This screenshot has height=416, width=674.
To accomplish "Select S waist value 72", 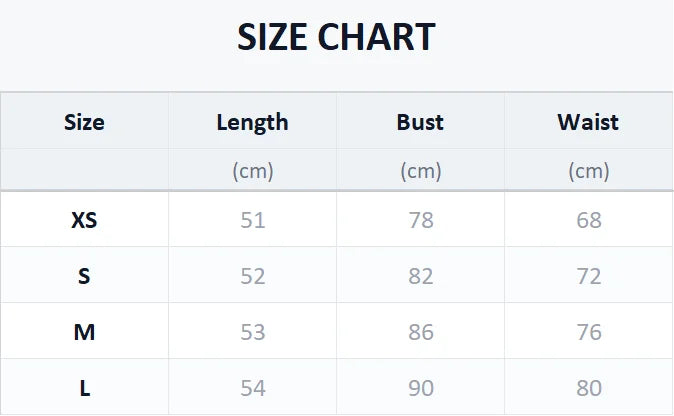I will (x=589, y=276).
